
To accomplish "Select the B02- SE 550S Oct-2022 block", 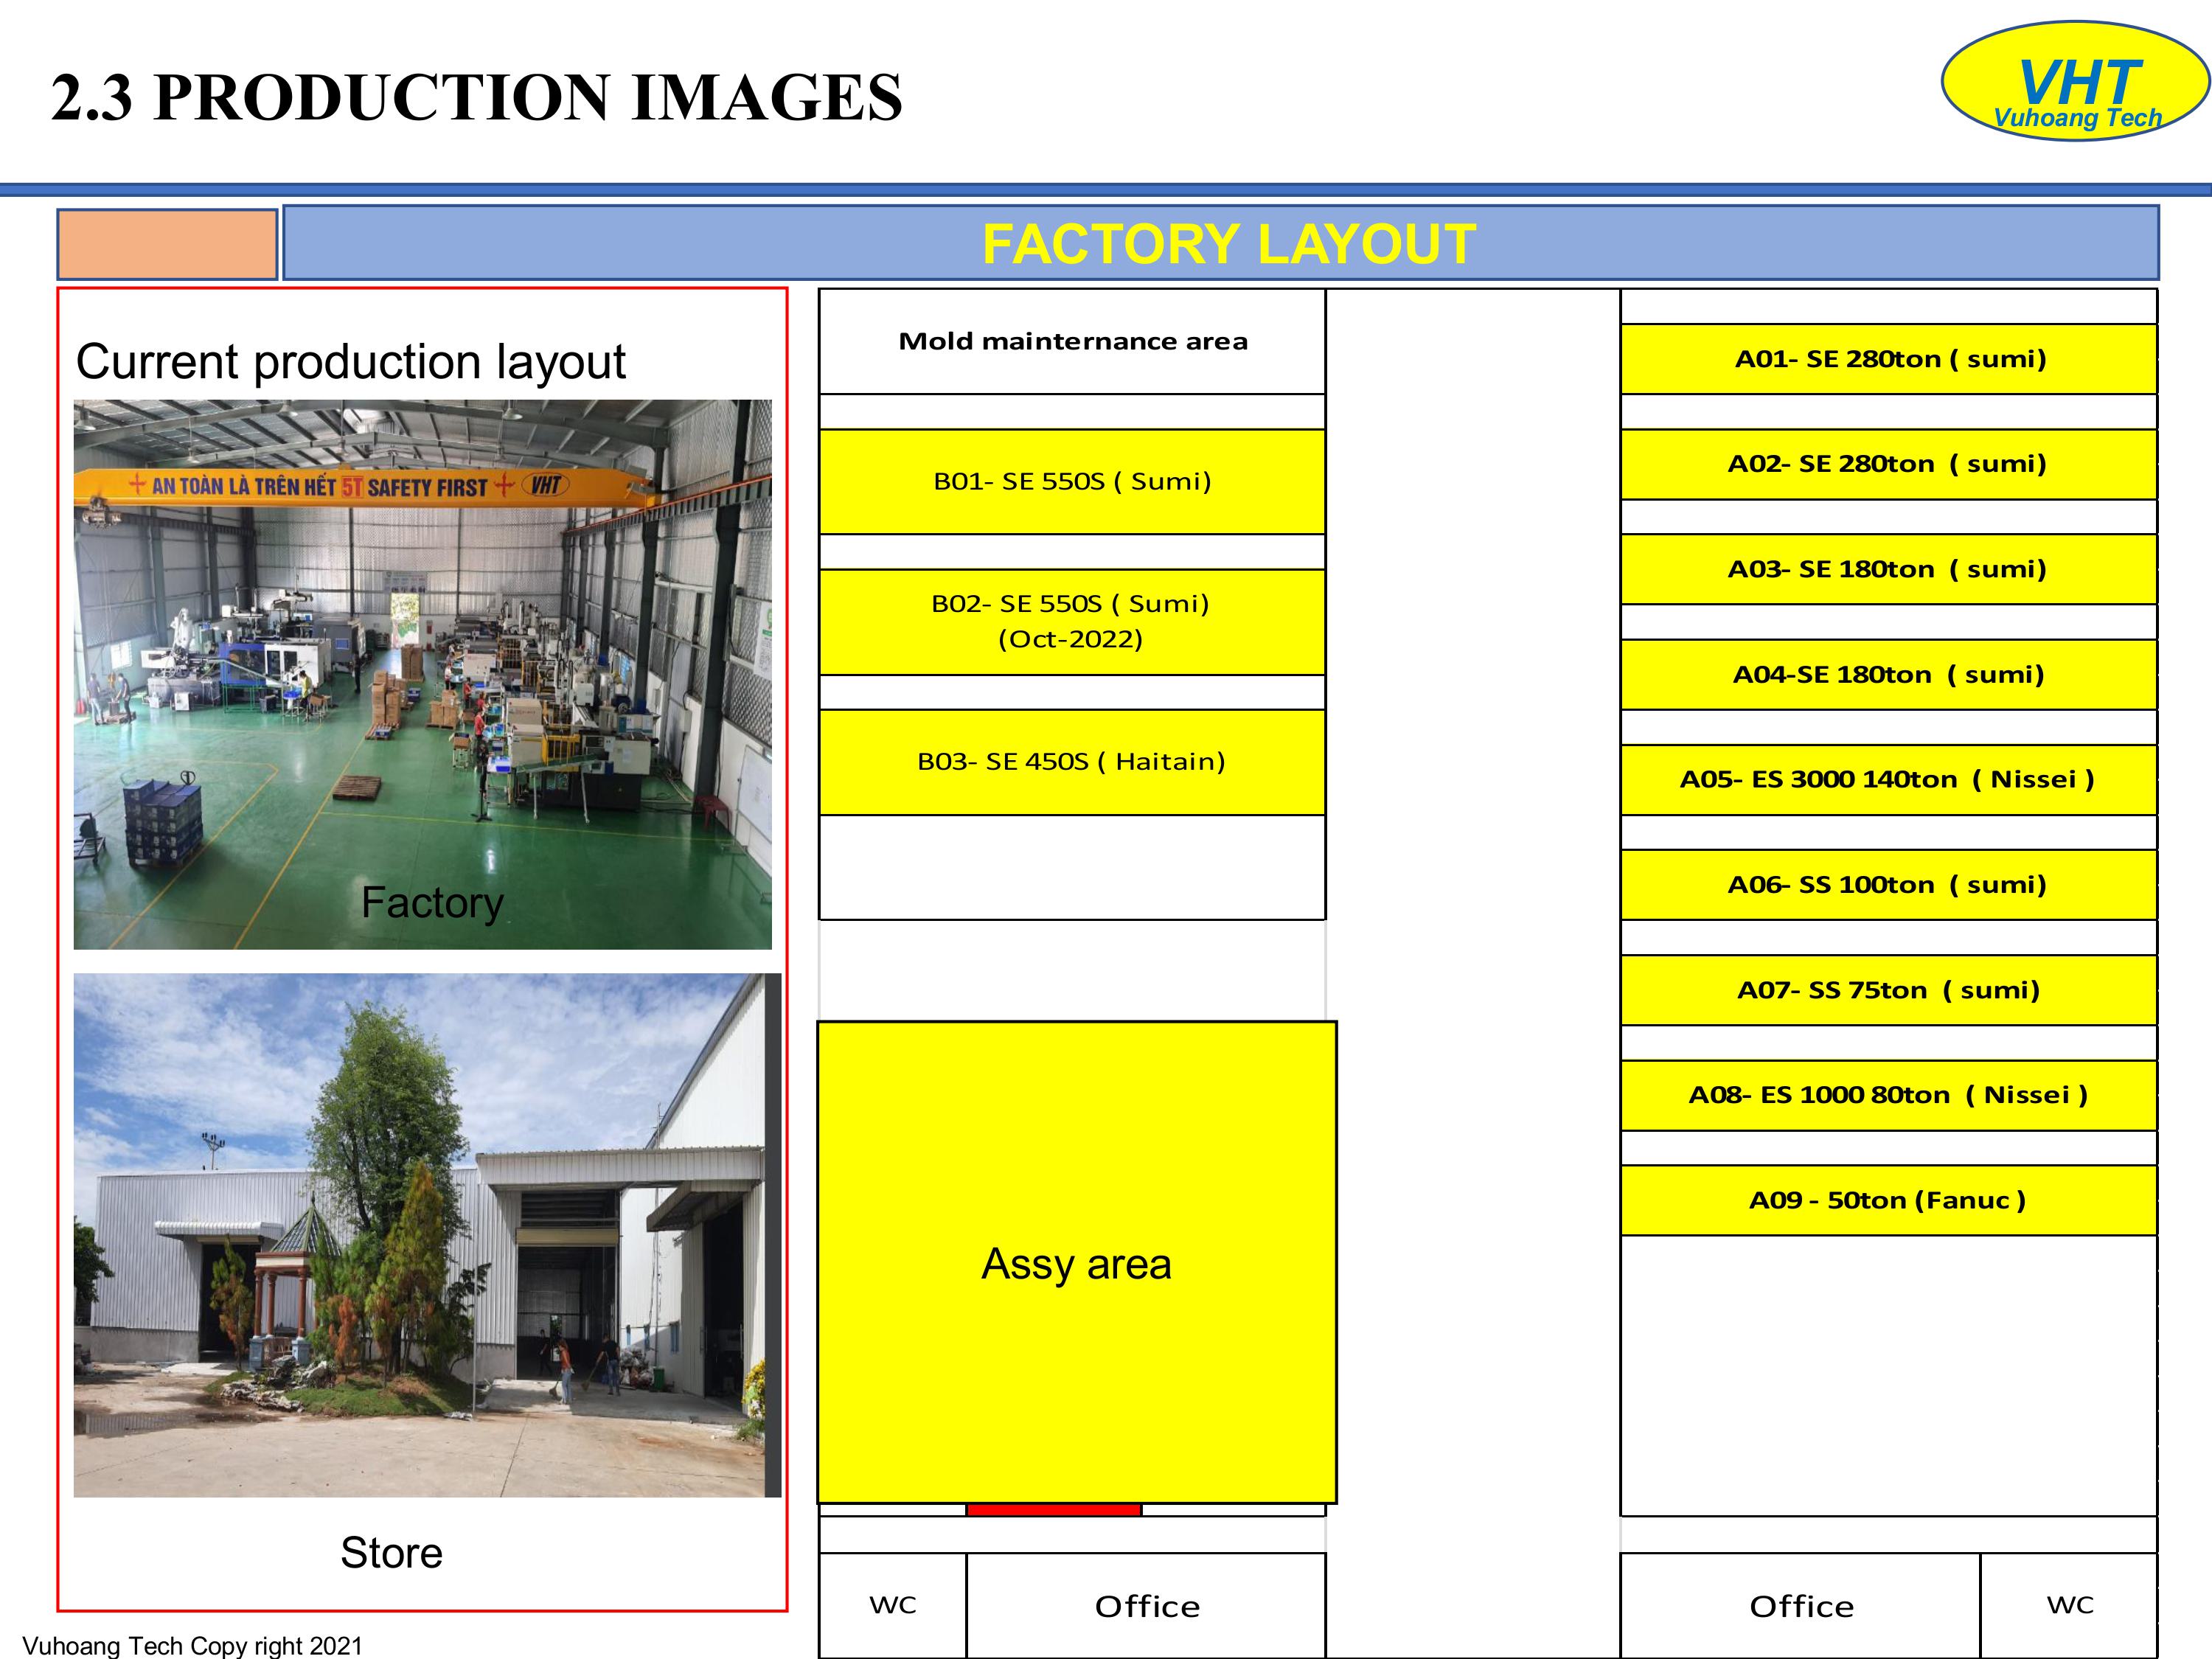I will (x=1072, y=621).
